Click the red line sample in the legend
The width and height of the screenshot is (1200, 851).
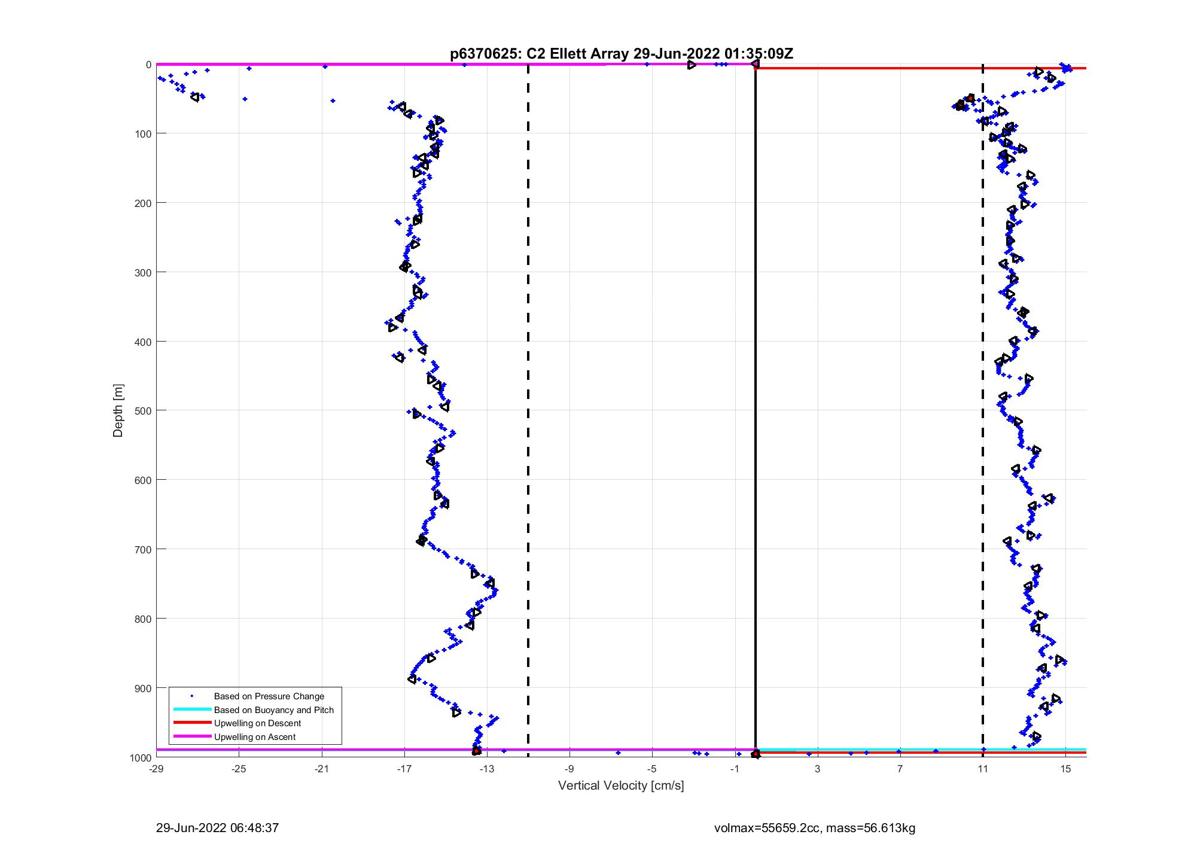click(x=191, y=723)
